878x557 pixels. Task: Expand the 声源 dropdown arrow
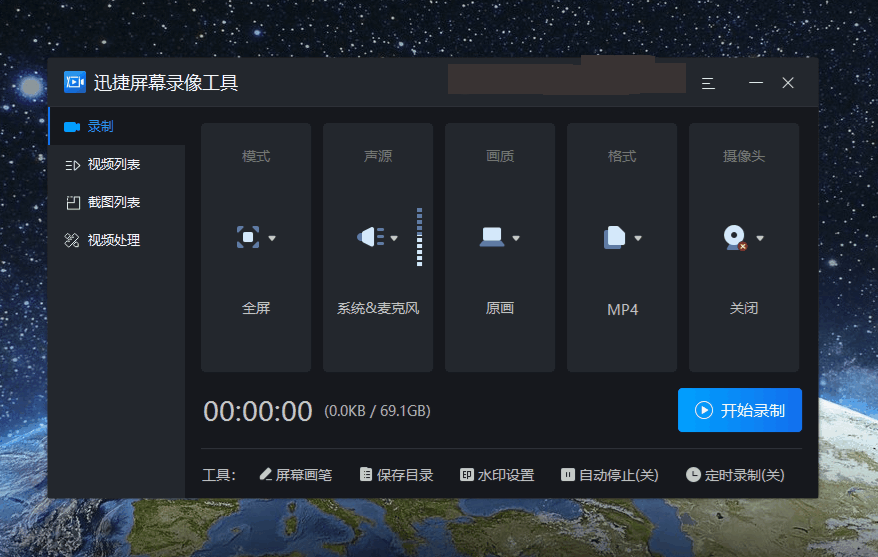tap(394, 238)
